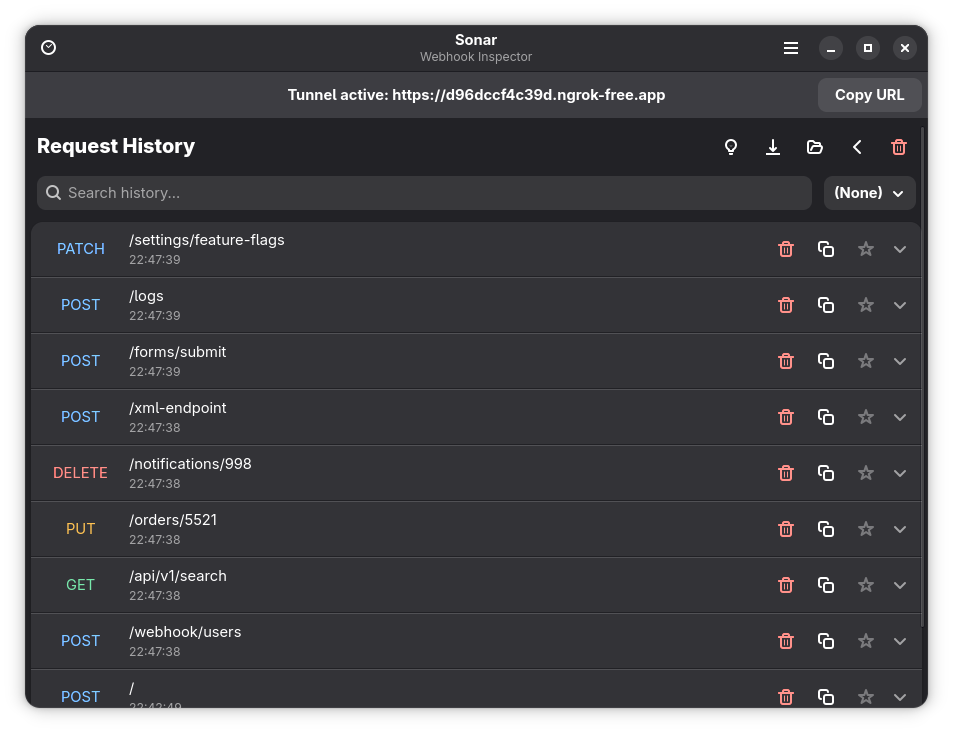Expand the /xml-endpoint request

tap(900, 417)
